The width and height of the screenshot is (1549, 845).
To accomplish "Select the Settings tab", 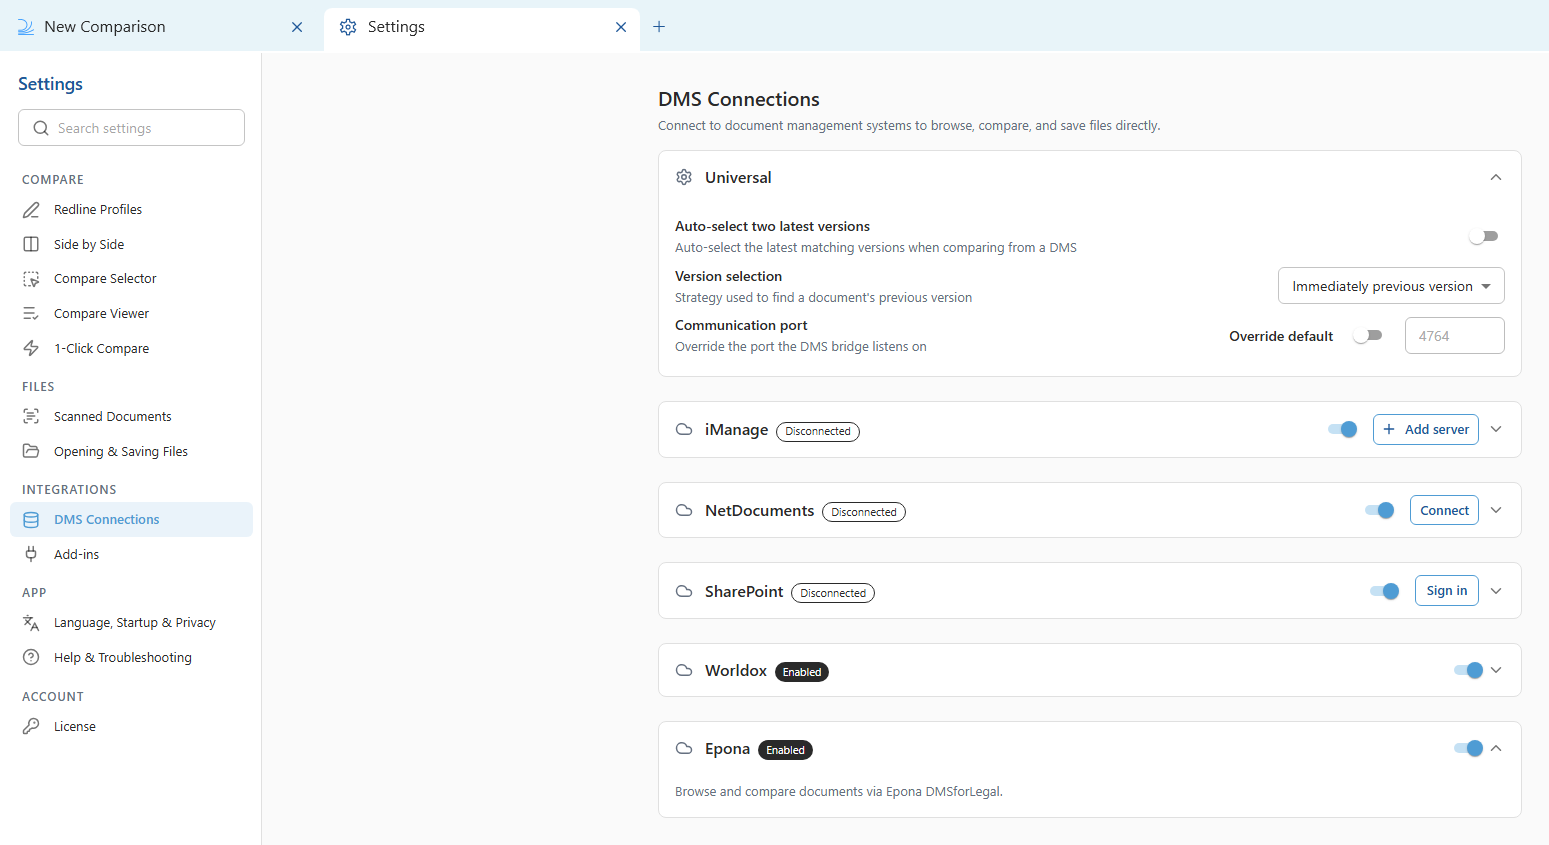I will [x=483, y=28].
